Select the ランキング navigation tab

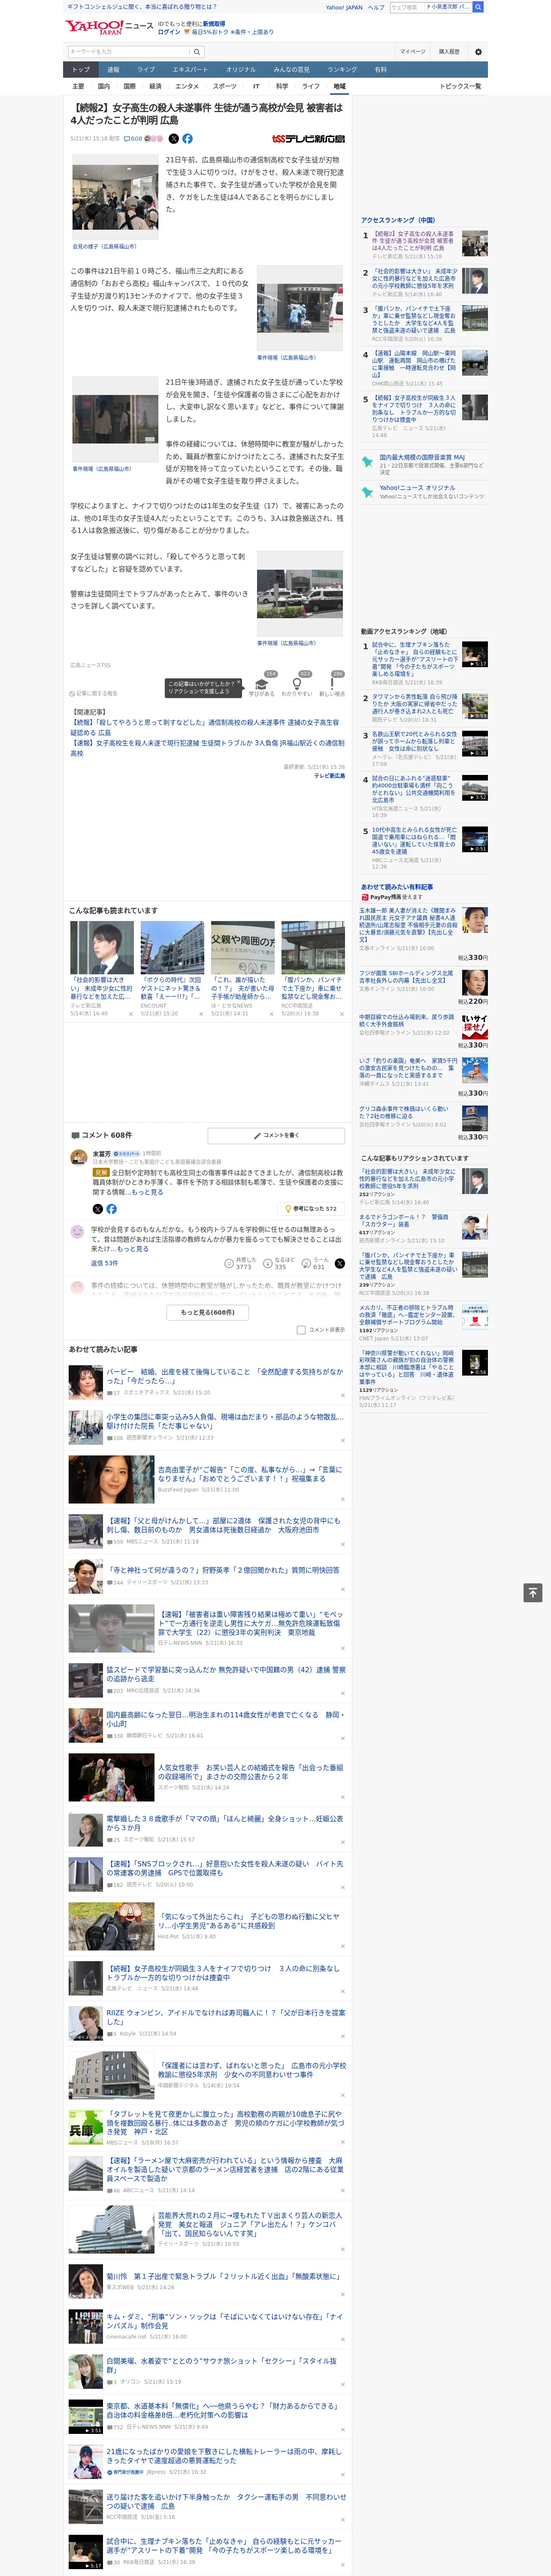pos(342,70)
